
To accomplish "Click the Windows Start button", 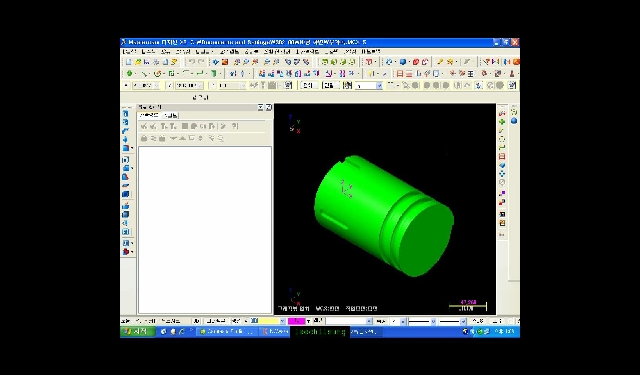I will (138, 332).
